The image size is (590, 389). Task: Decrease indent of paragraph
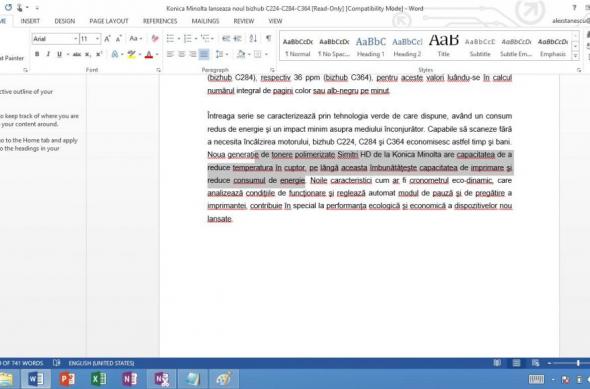(x=226, y=38)
